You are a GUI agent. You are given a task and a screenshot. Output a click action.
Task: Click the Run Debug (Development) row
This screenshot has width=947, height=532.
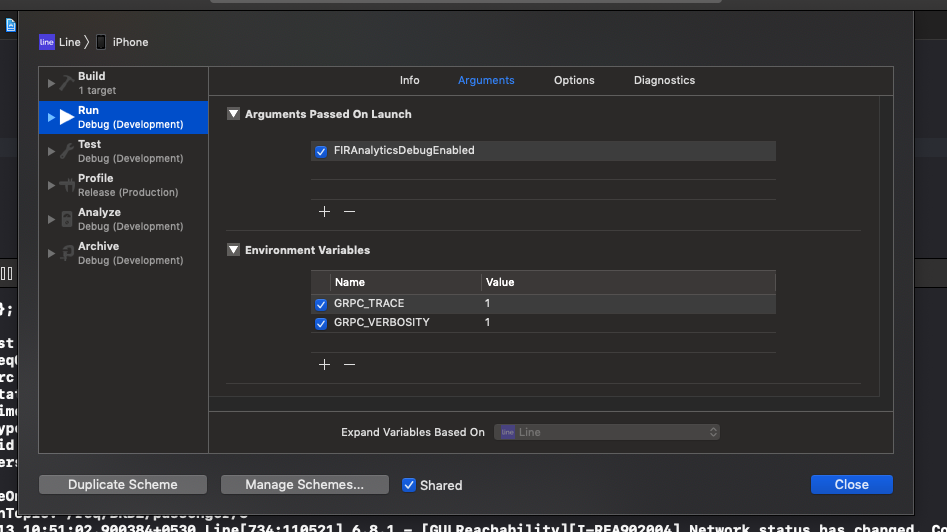(x=123, y=117)
